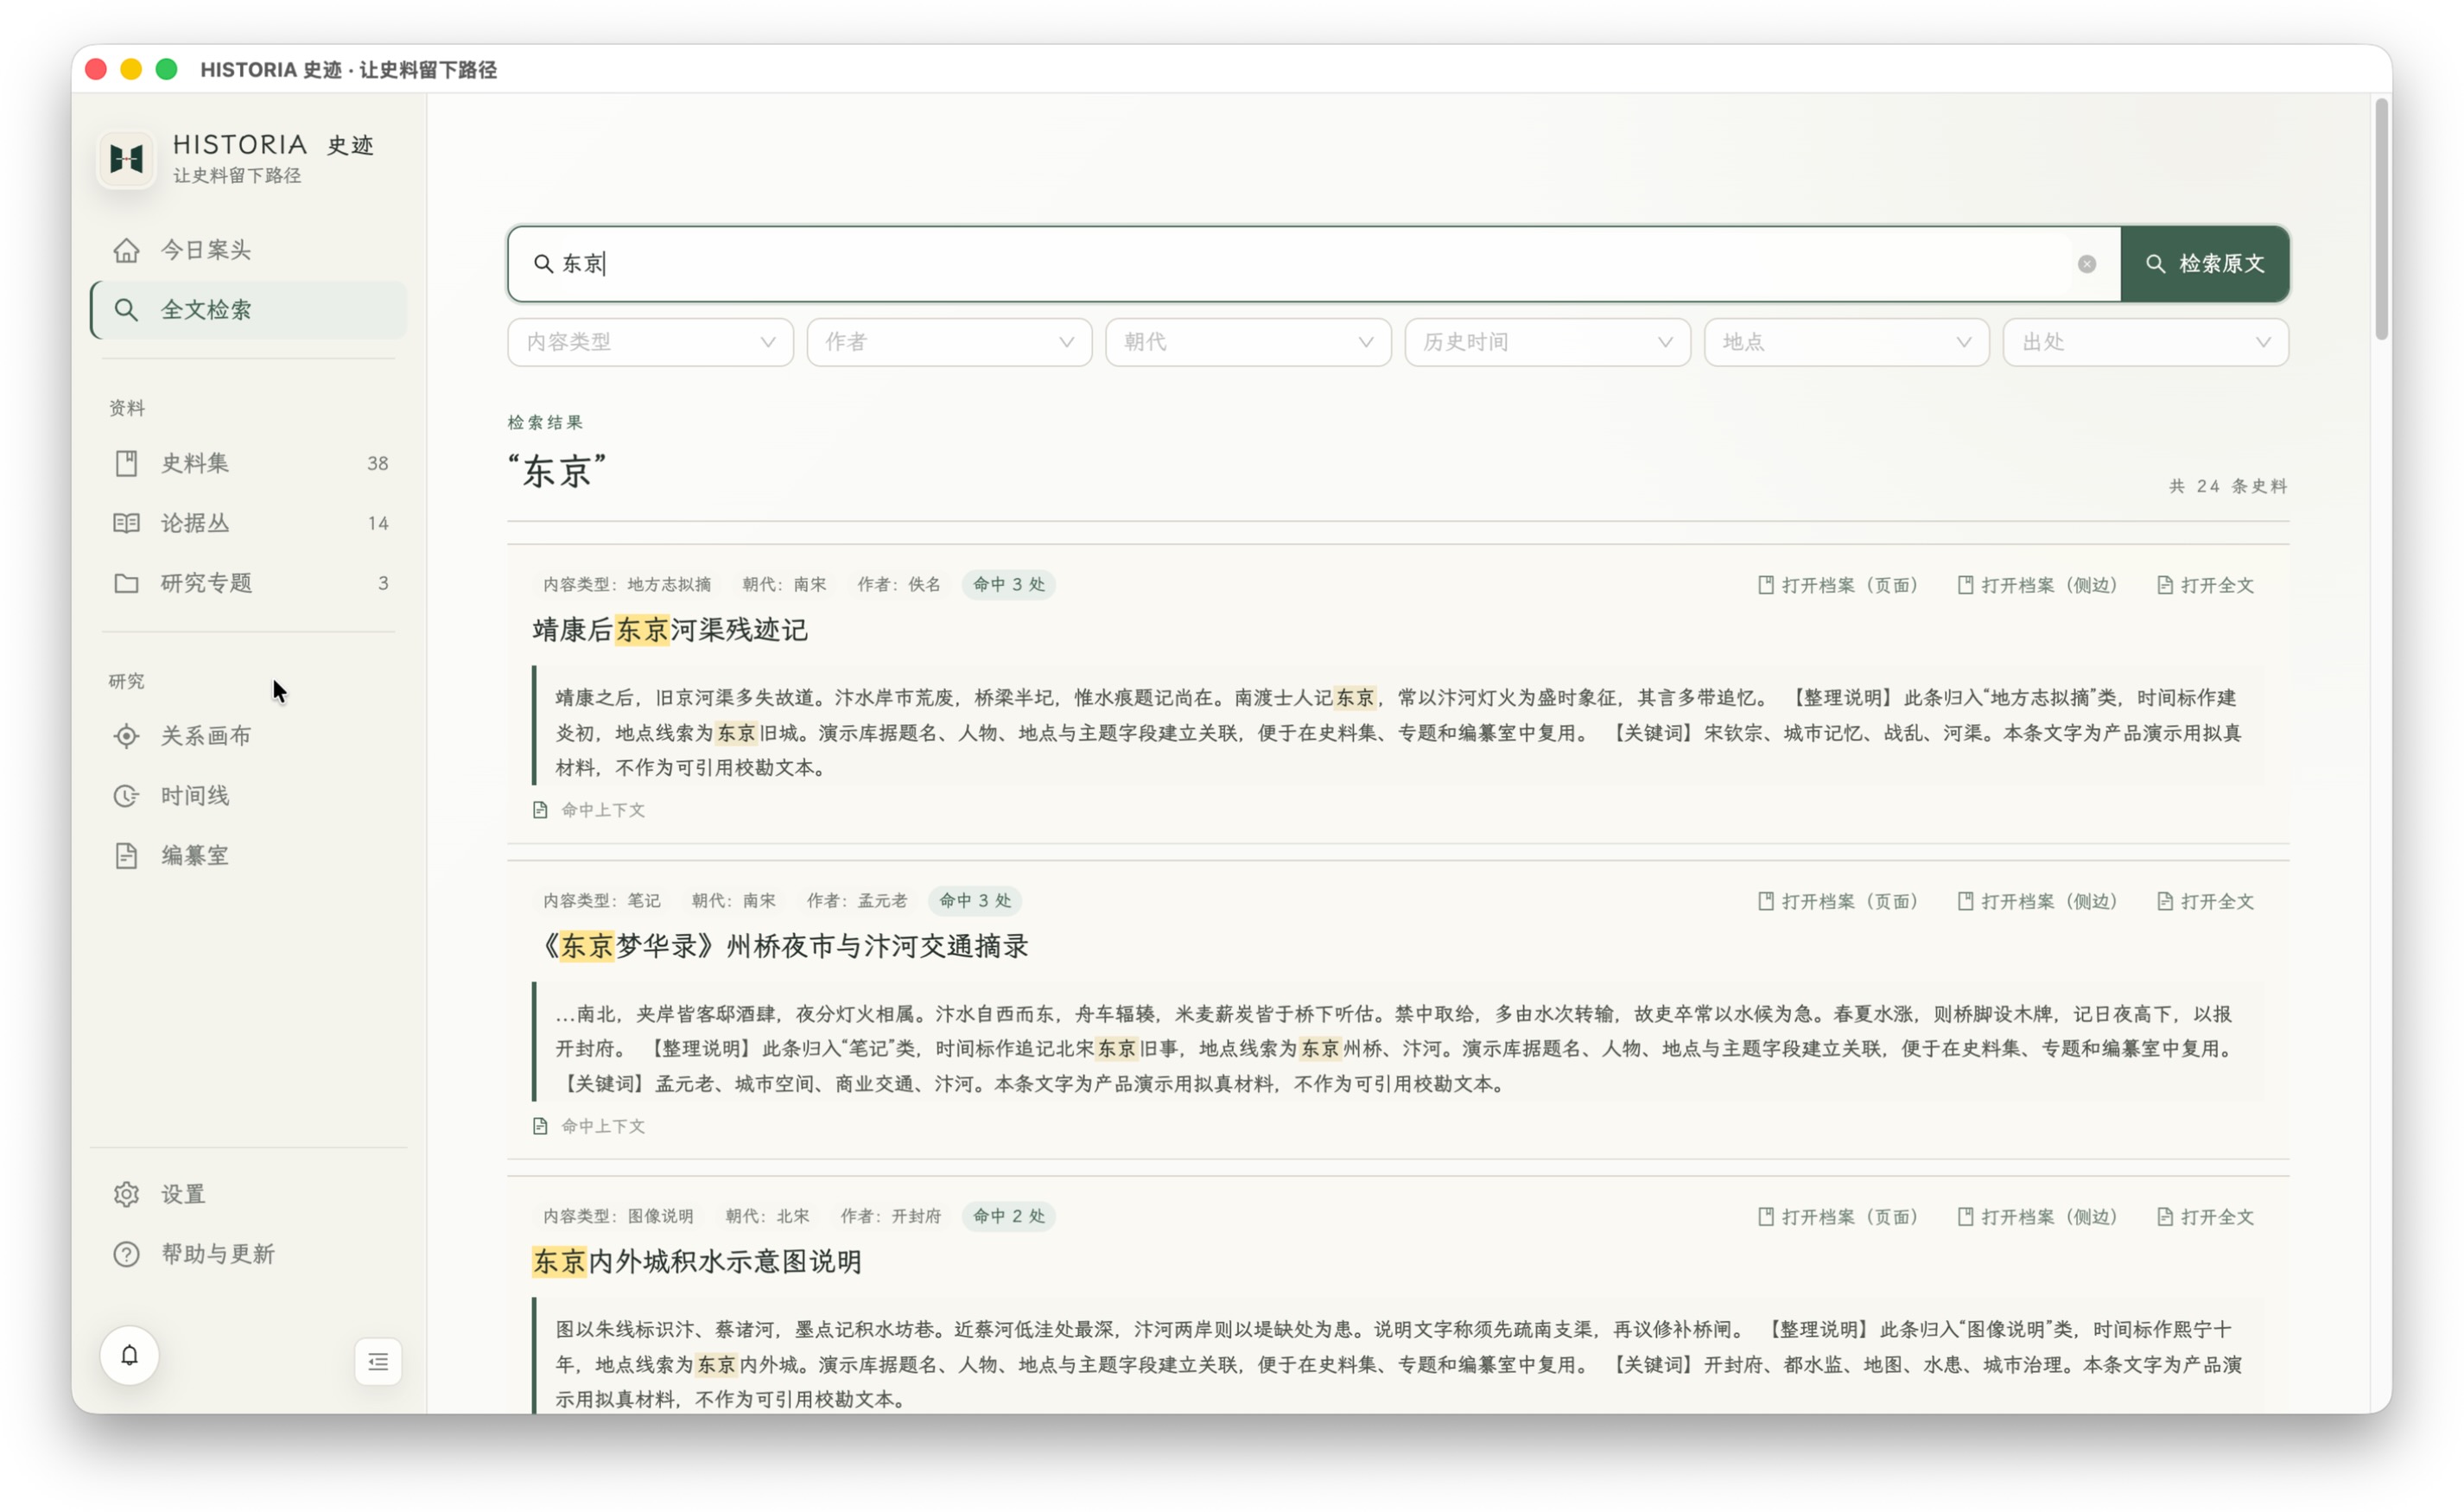2464x1512 pixels.
Task: Expand the 历史时间 filter dropdown
Action: [x=1547, y=342]
